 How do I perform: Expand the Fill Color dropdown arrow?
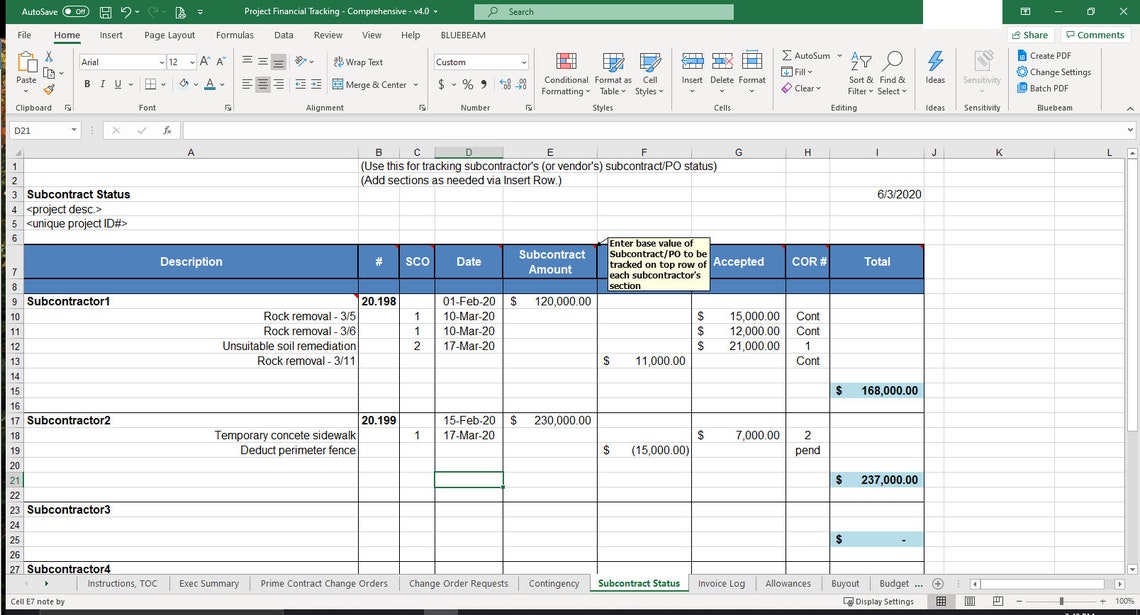pyautogui.click(x=197, y=85)
